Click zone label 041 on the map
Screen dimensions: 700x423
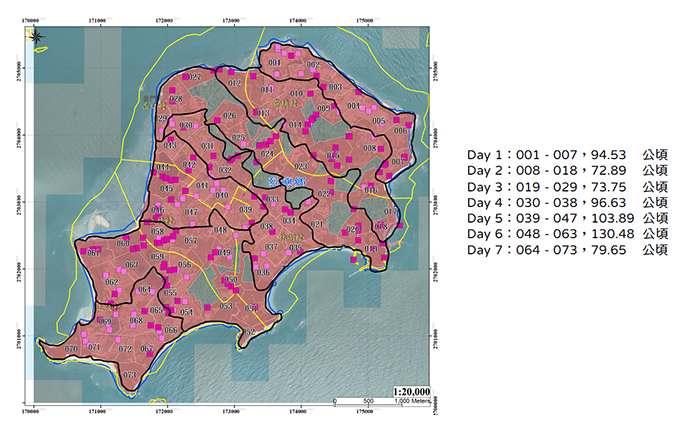202,186
